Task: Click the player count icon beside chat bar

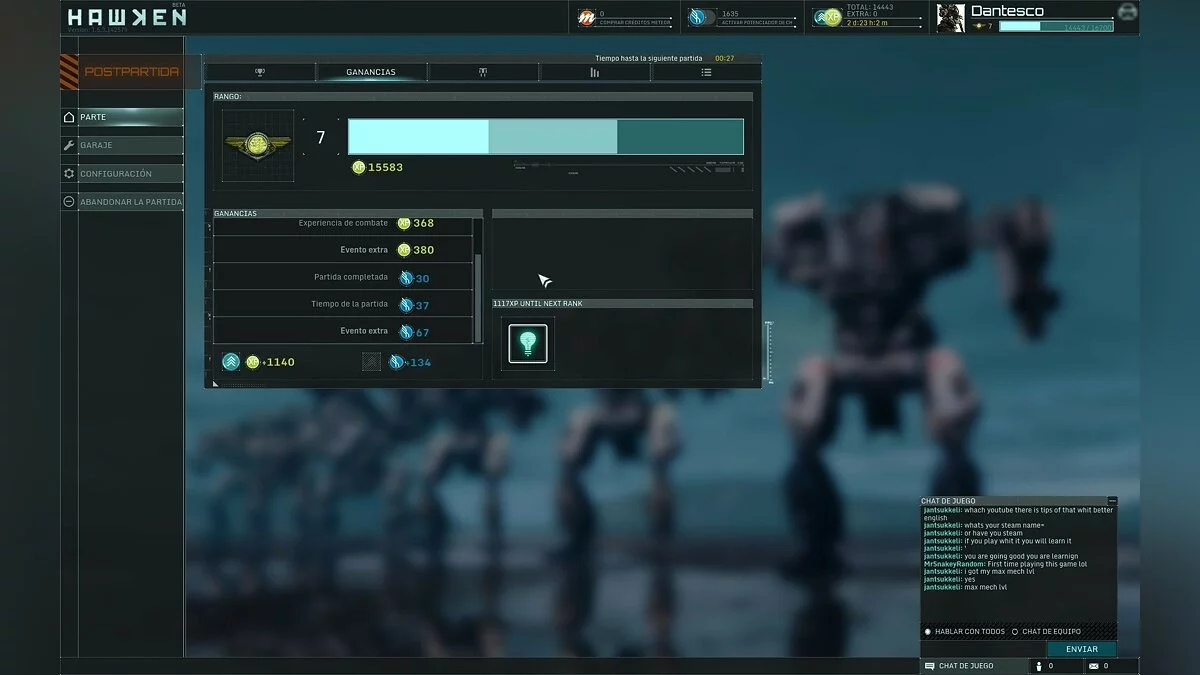Action: (1039, 666)
